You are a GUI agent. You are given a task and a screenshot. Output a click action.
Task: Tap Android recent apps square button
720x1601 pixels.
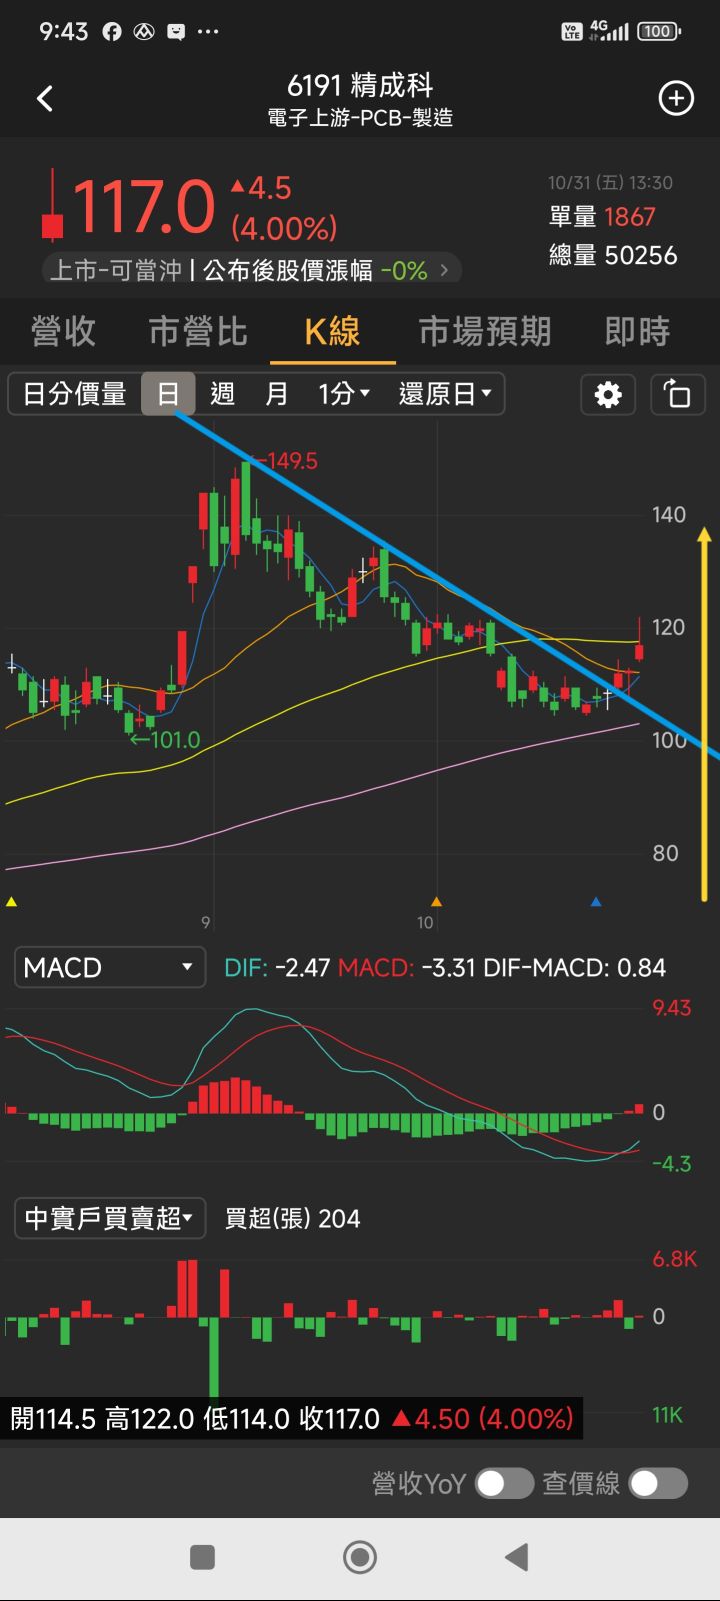pos(202,1557)
